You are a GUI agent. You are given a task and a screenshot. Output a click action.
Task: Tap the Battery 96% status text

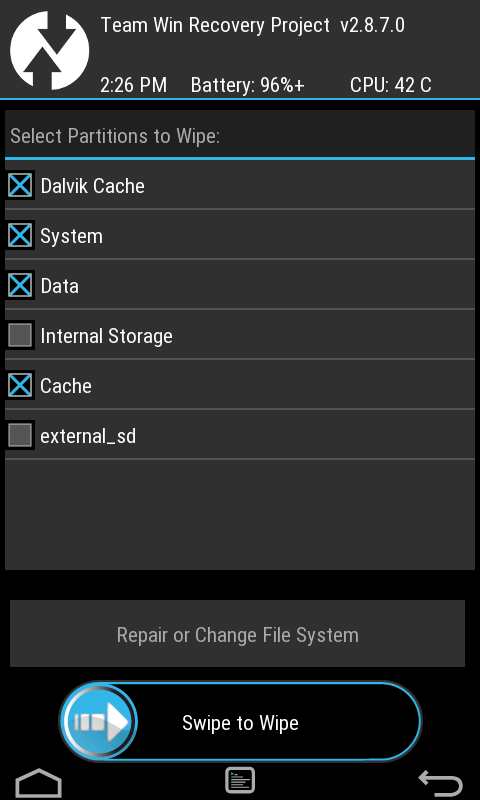tap(247, 85)
